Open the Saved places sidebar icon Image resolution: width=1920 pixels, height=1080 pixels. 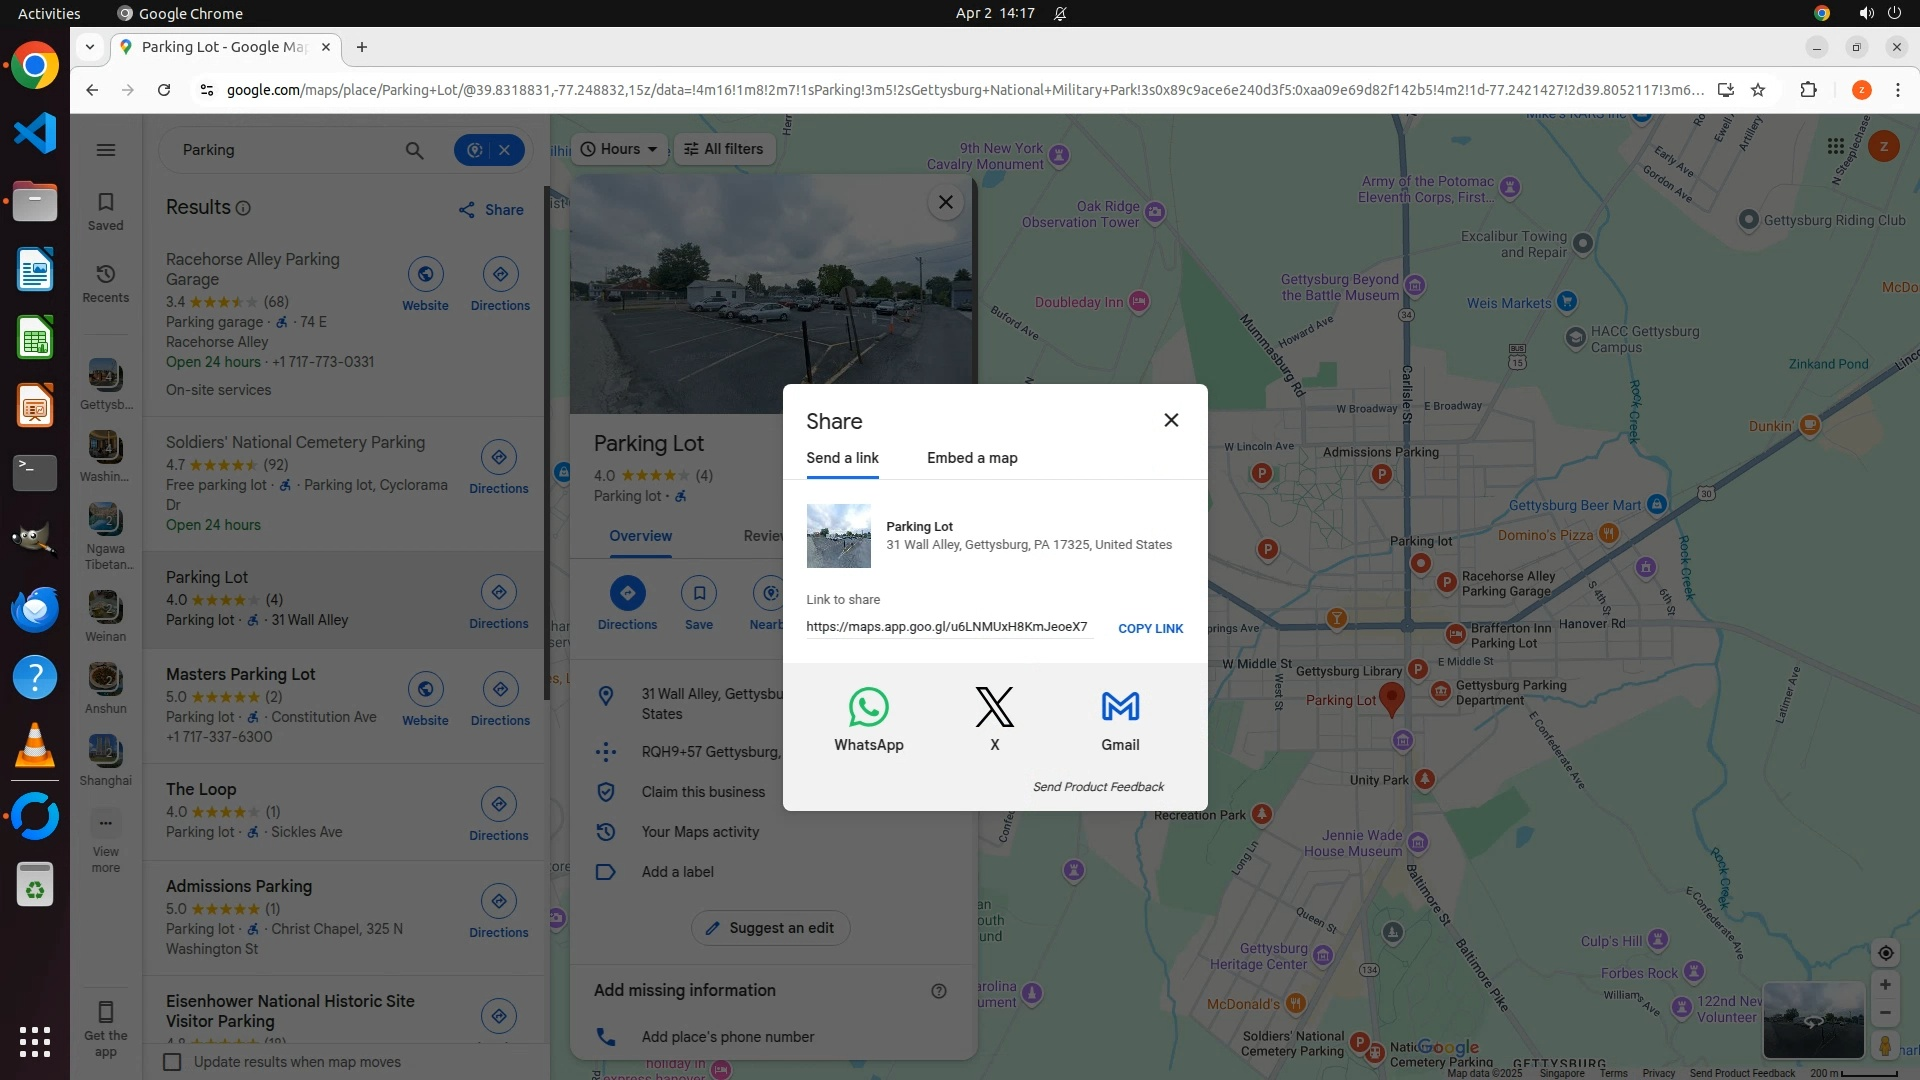pyautogui.click(x=106, y=211)
